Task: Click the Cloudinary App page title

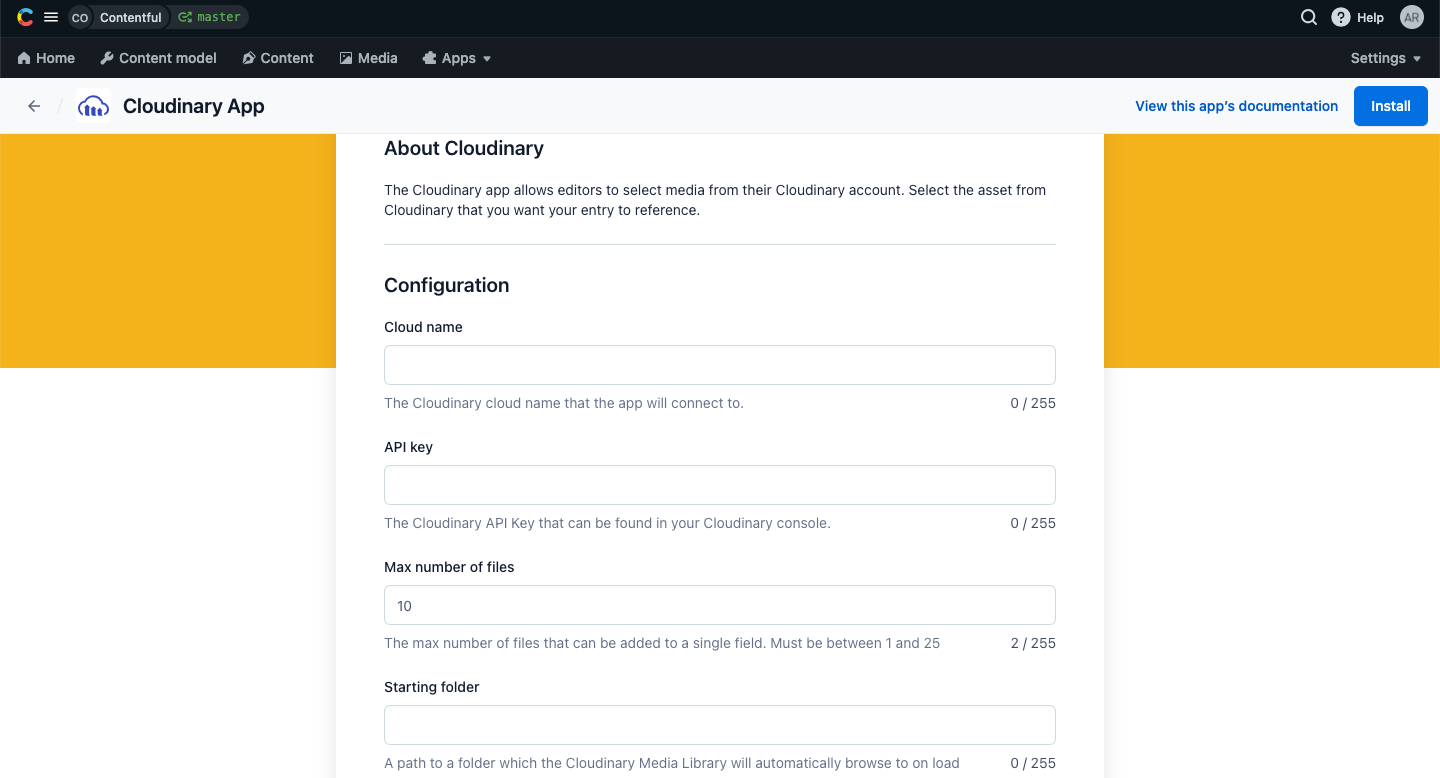Action: coord(193,106)
